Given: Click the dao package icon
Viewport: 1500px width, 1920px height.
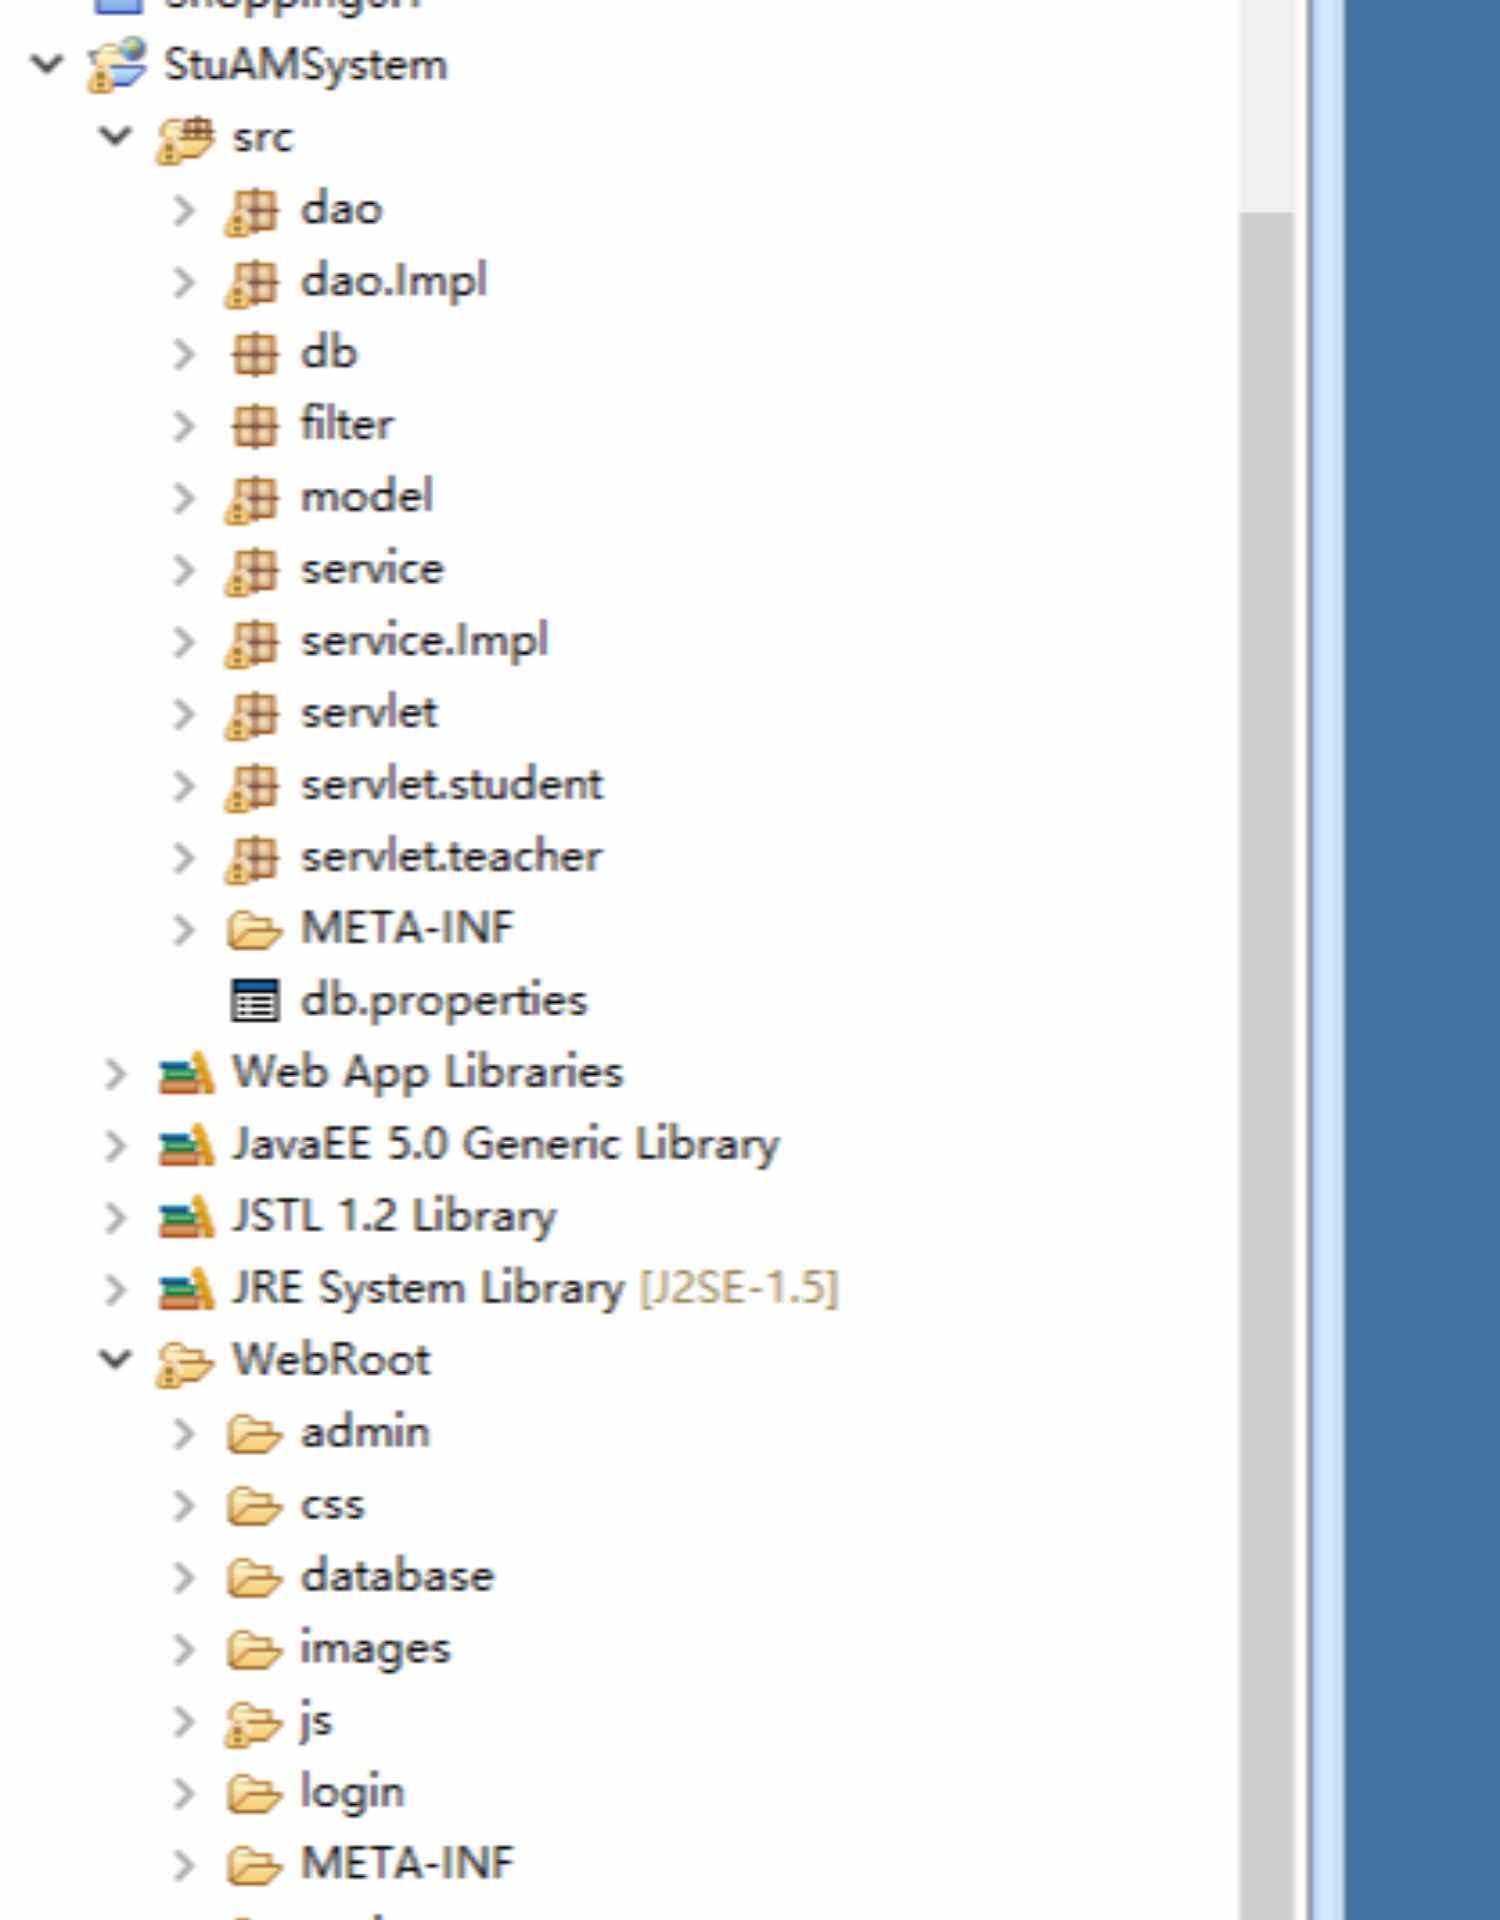Looking at the screenshot, I should pos(253,210).
